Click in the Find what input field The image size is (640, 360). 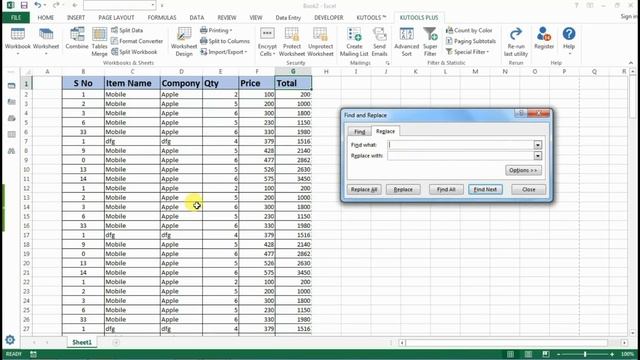point(461,145)
